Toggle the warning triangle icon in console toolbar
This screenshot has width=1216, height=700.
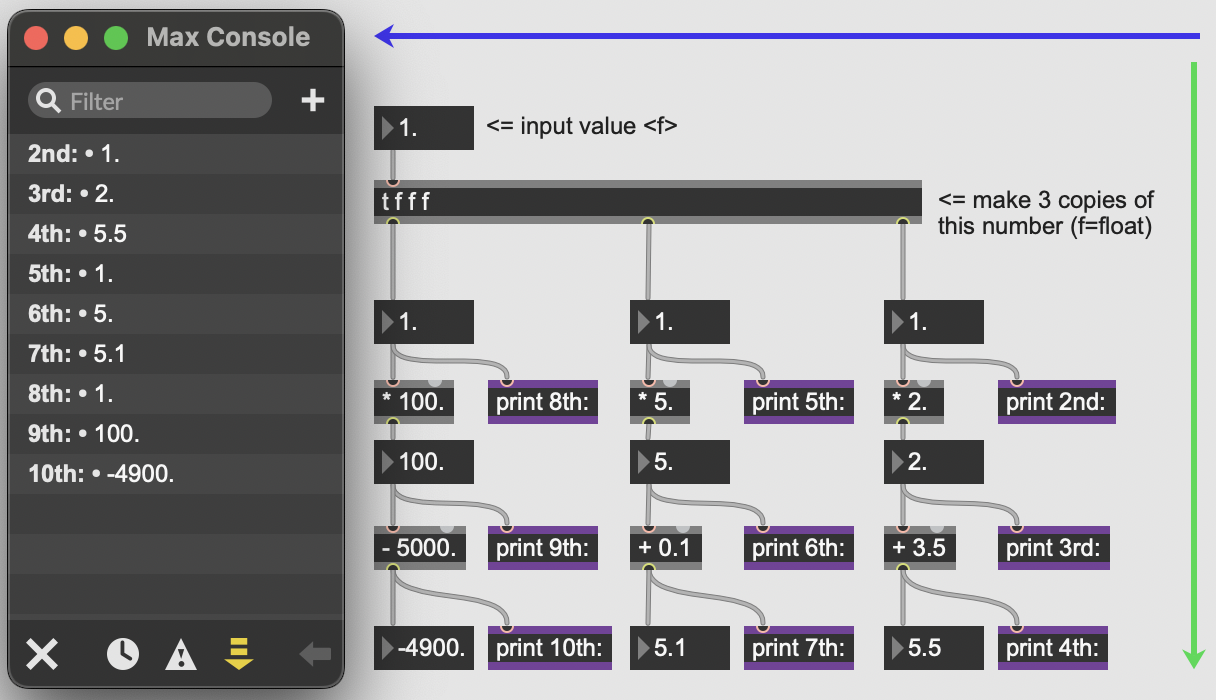click(180, 655)
